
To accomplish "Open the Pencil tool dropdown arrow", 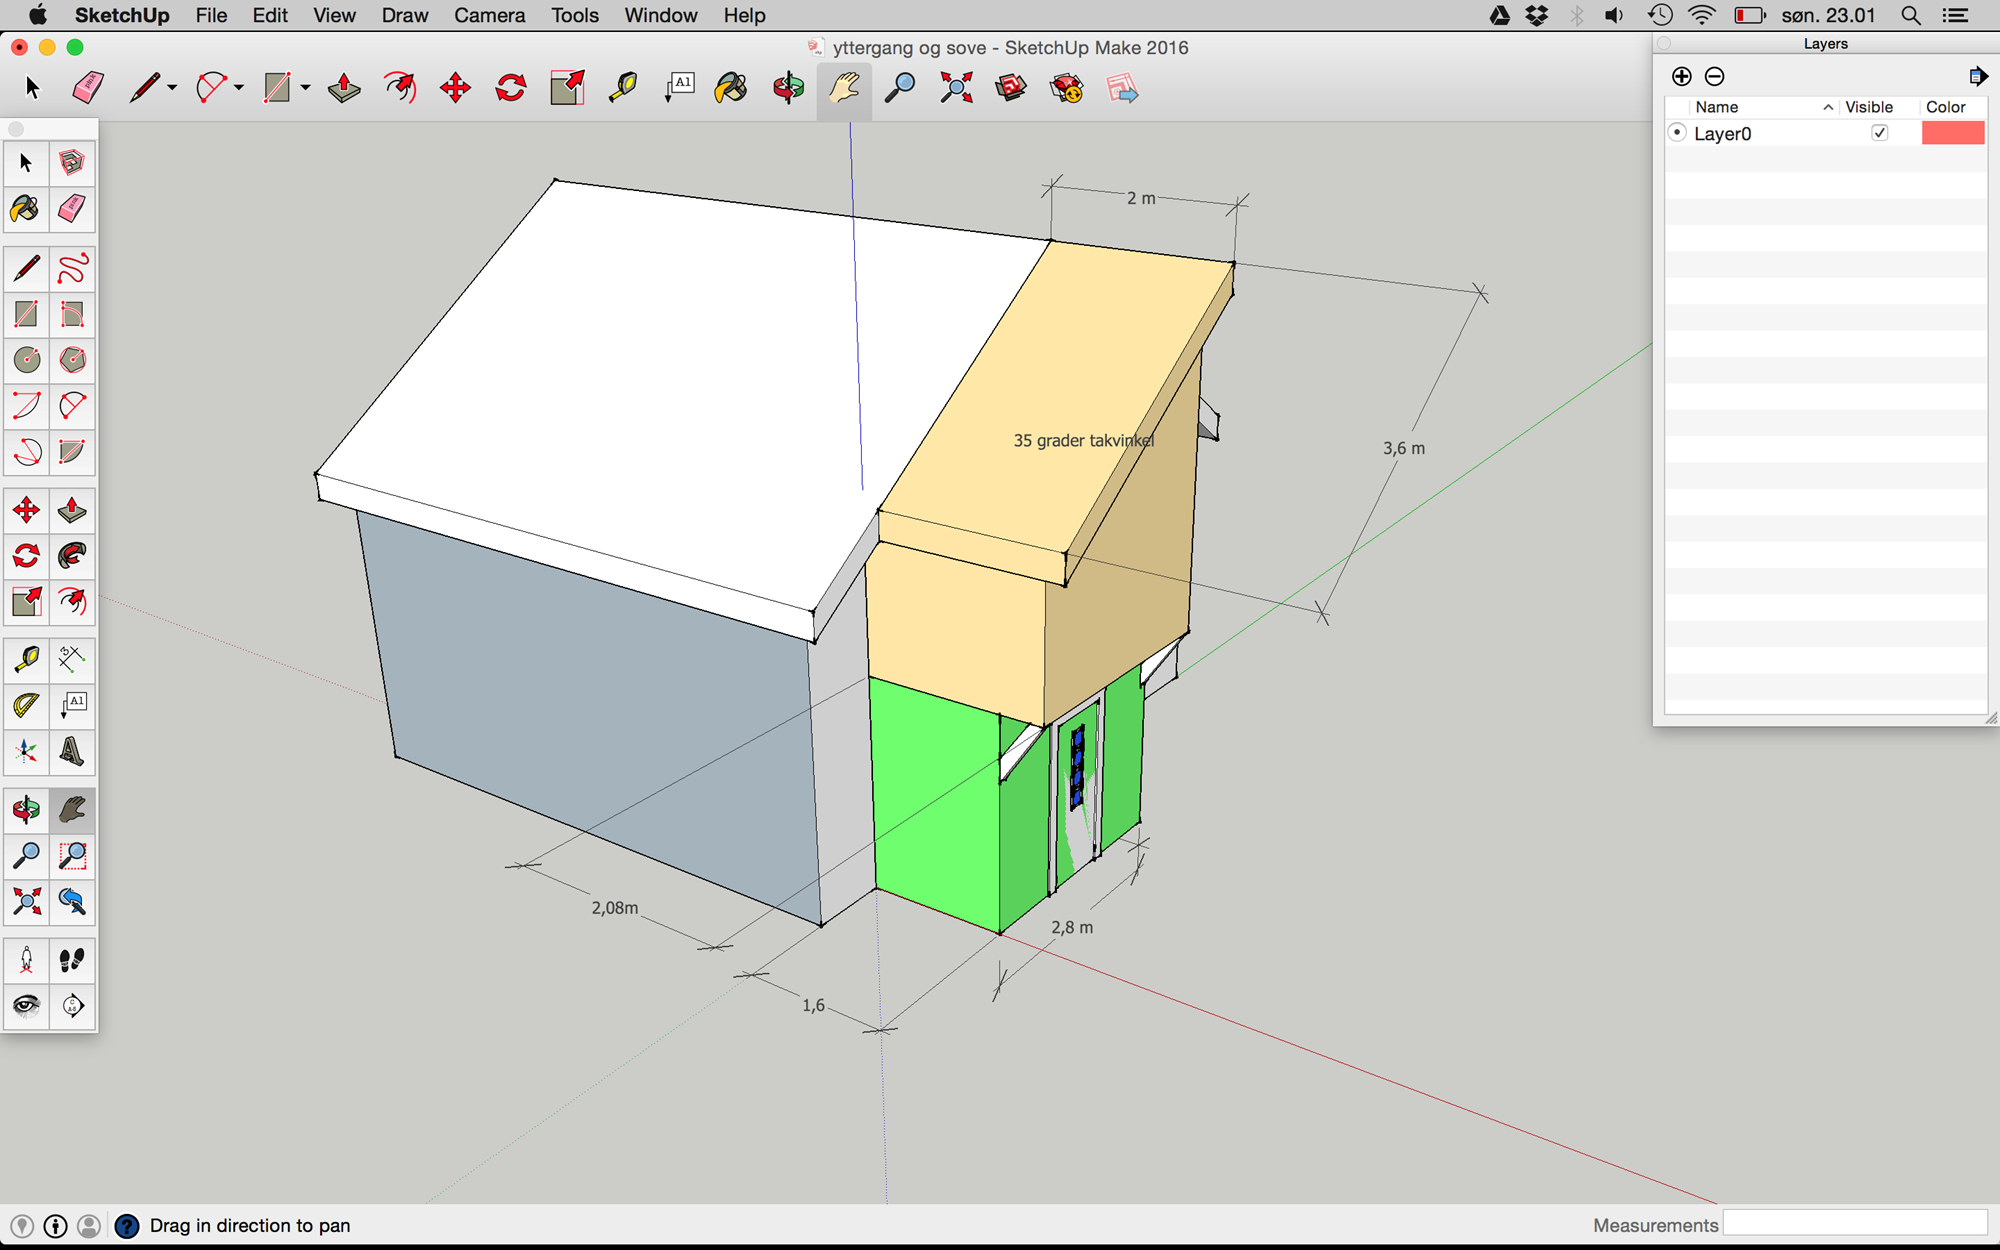I will click(x=172, y=88).
